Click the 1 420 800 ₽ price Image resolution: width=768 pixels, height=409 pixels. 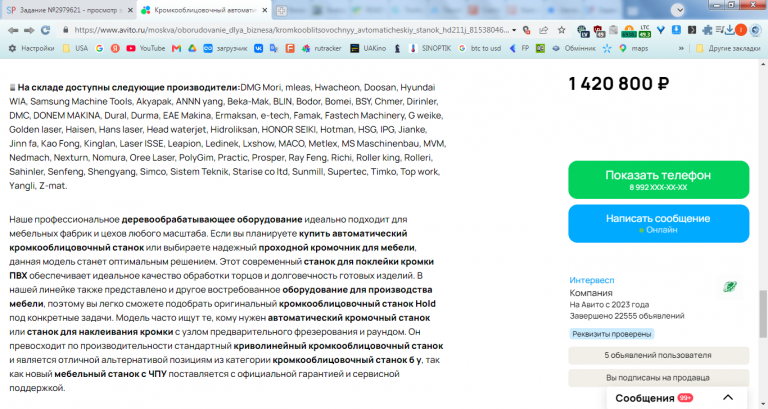pos(618,84)
